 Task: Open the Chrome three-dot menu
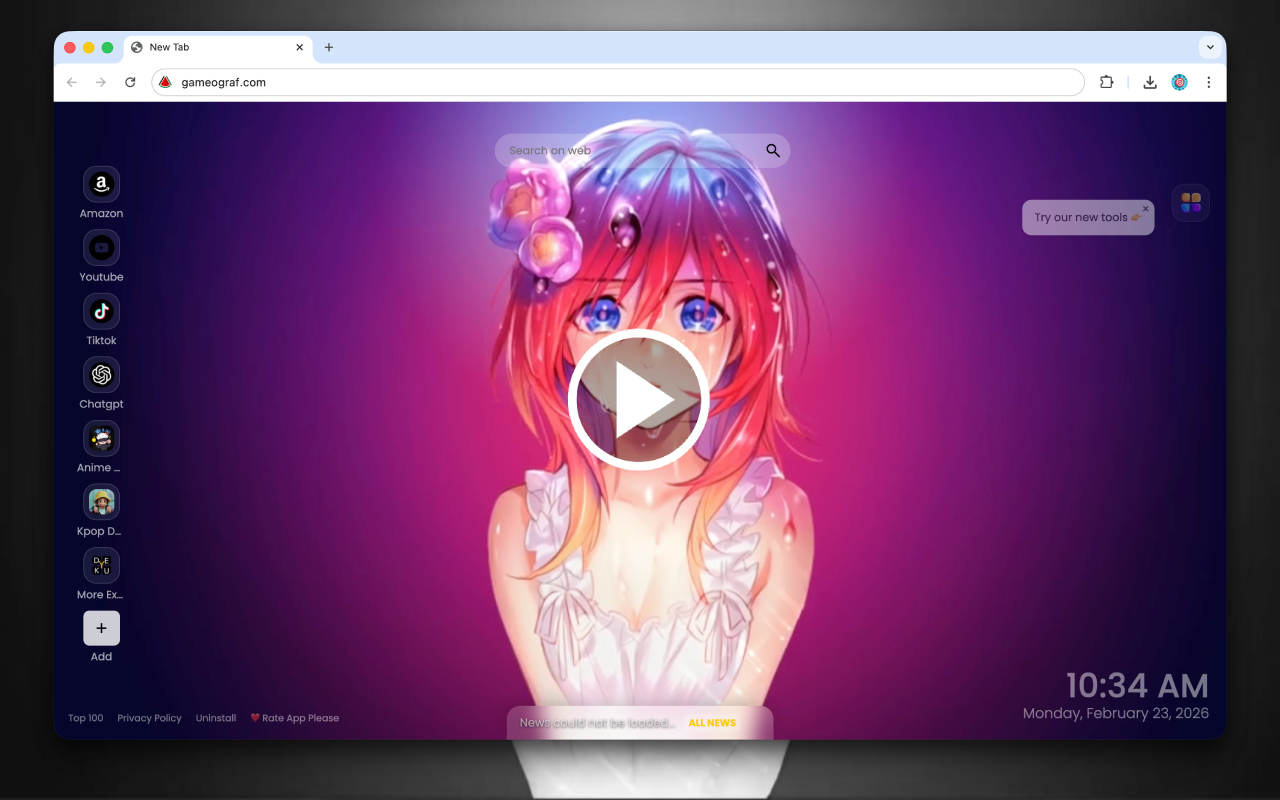1209,82
